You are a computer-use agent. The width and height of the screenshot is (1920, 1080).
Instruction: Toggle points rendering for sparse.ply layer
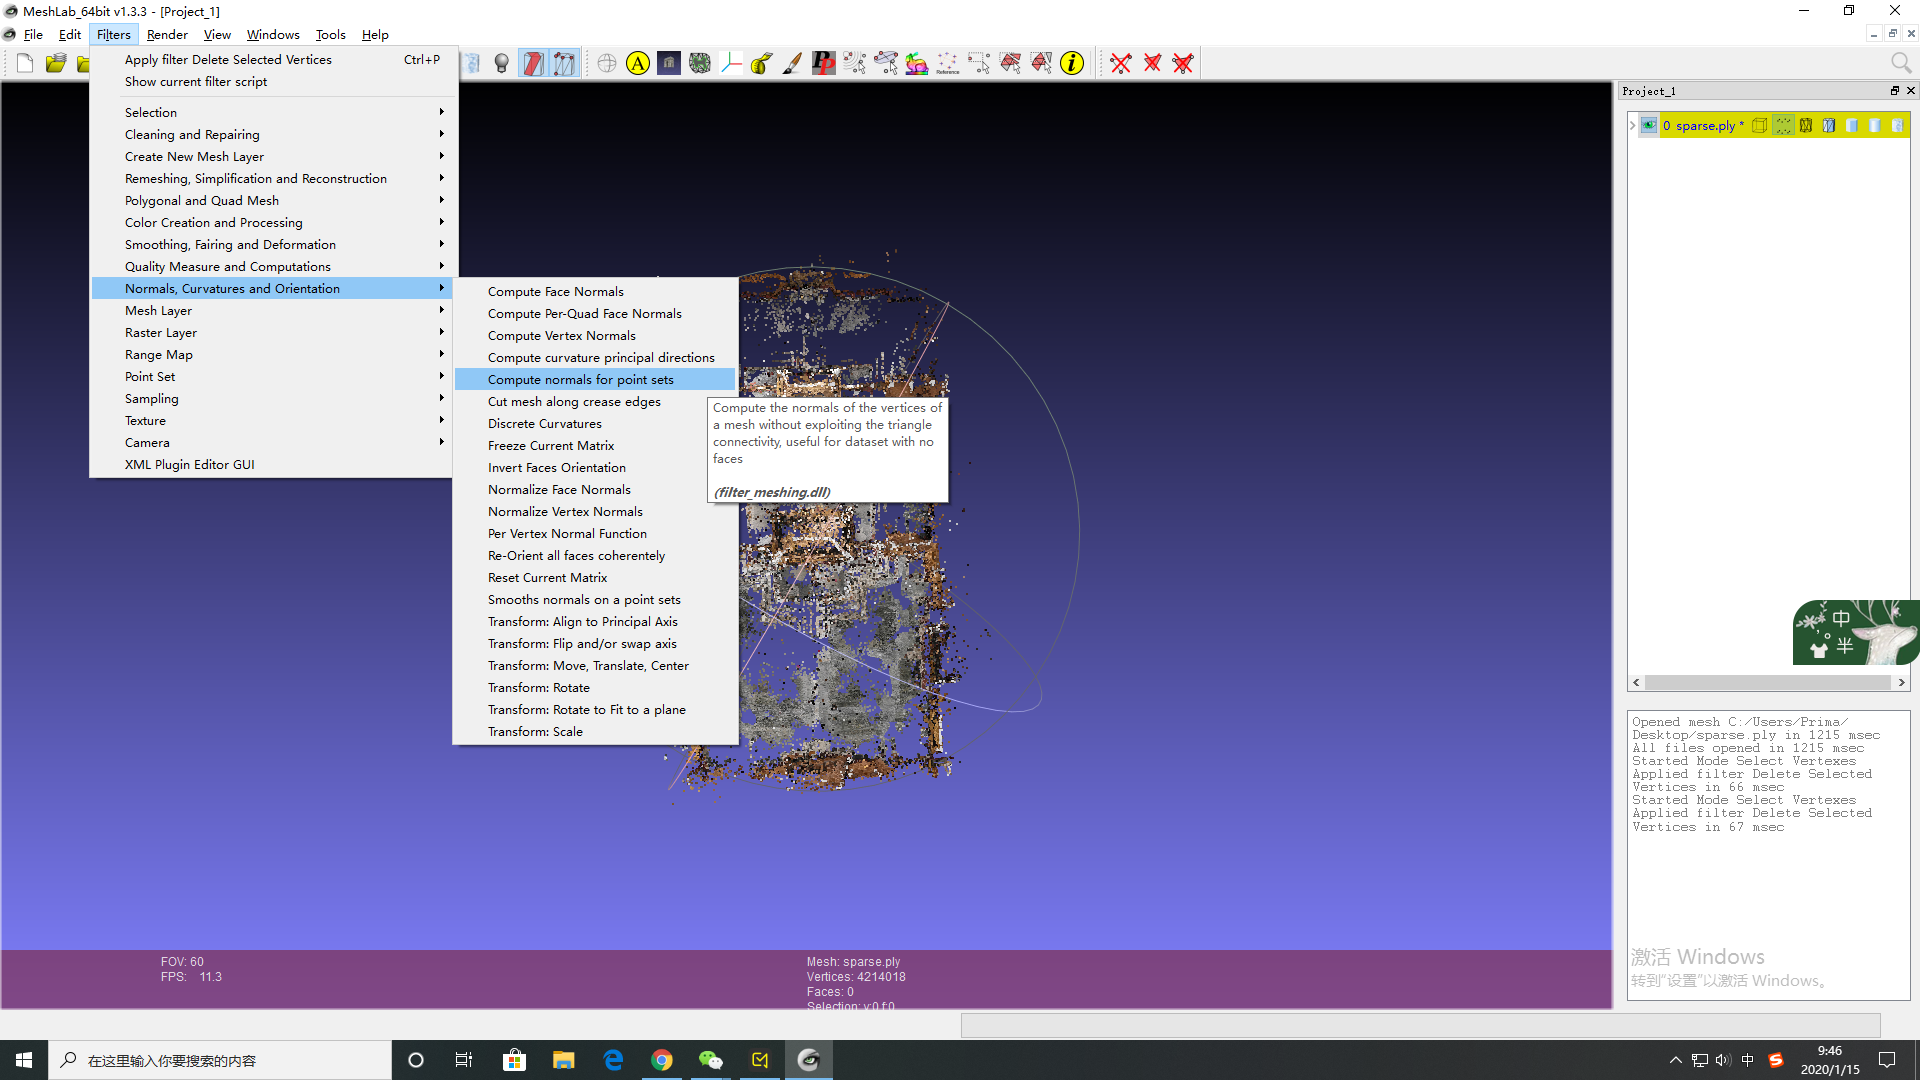[1783, 126]
